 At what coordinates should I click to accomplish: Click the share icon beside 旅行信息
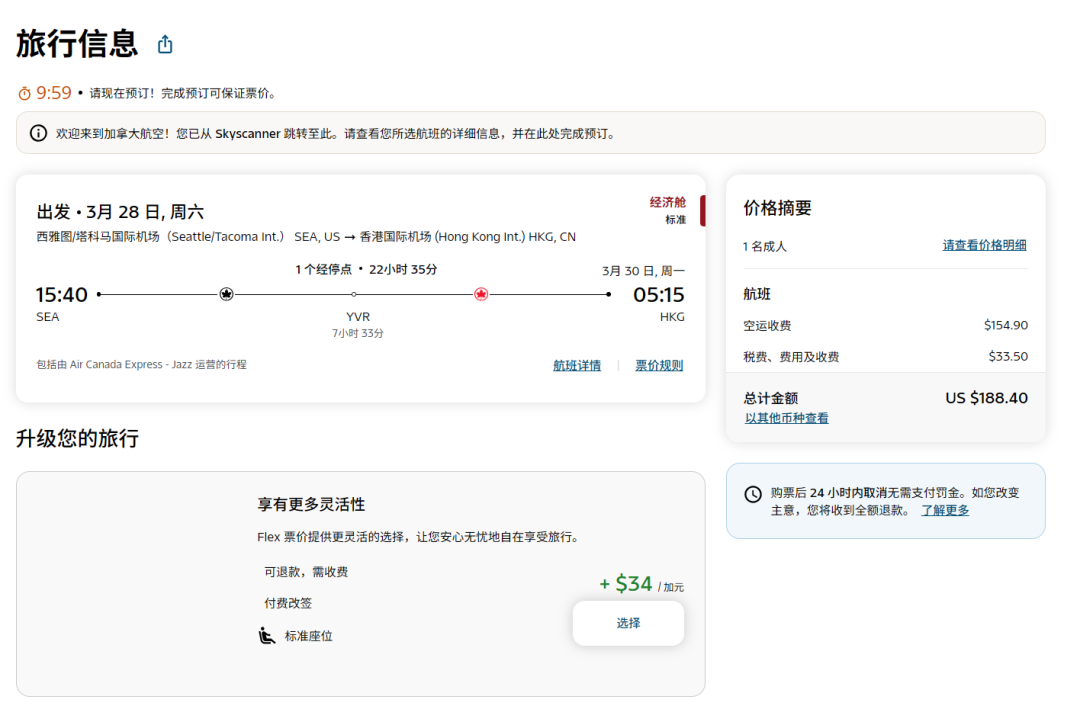[165, 45]
